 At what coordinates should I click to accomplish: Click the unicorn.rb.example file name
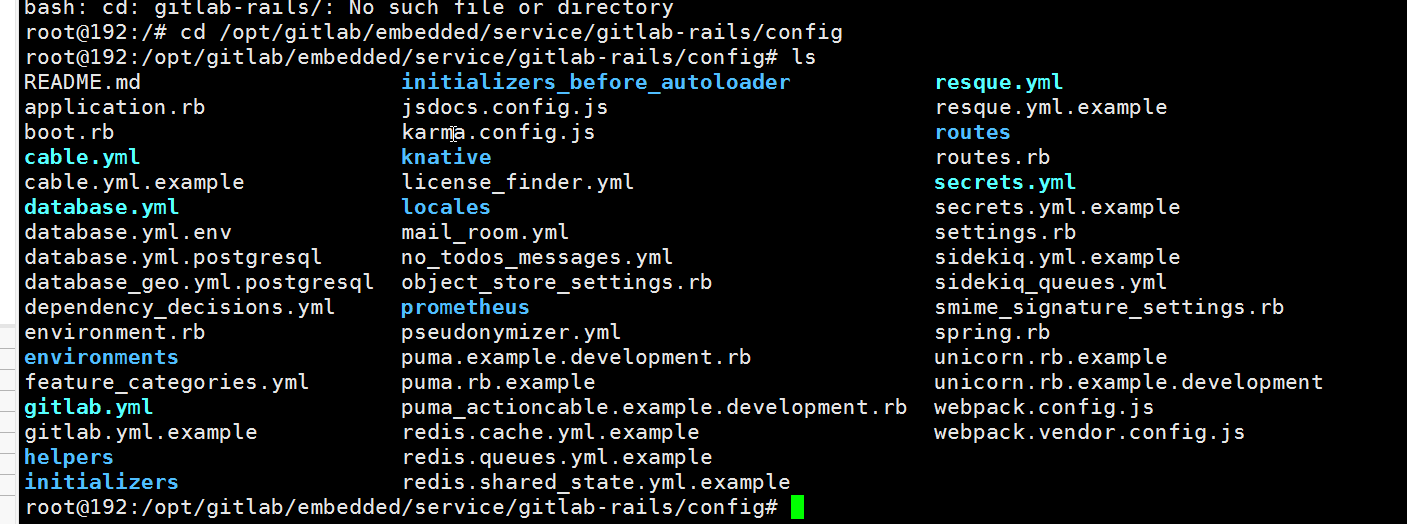tap(1050, 357)
